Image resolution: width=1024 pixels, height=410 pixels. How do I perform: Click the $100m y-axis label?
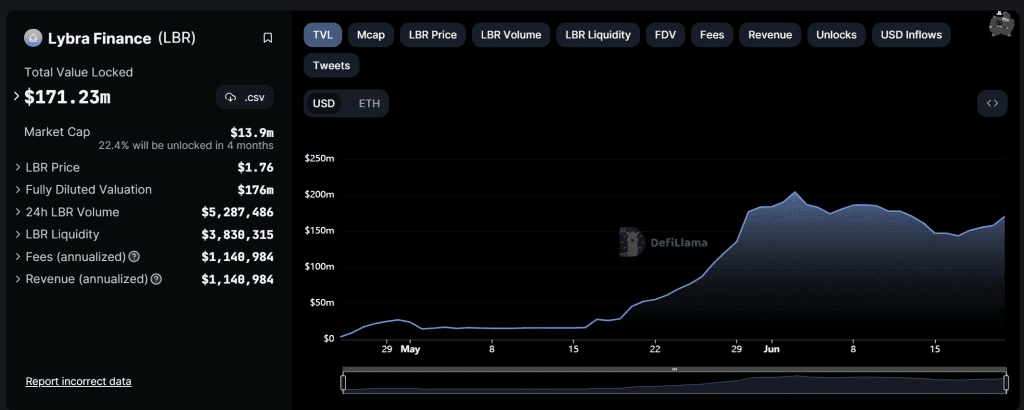(x=319, y=266)
